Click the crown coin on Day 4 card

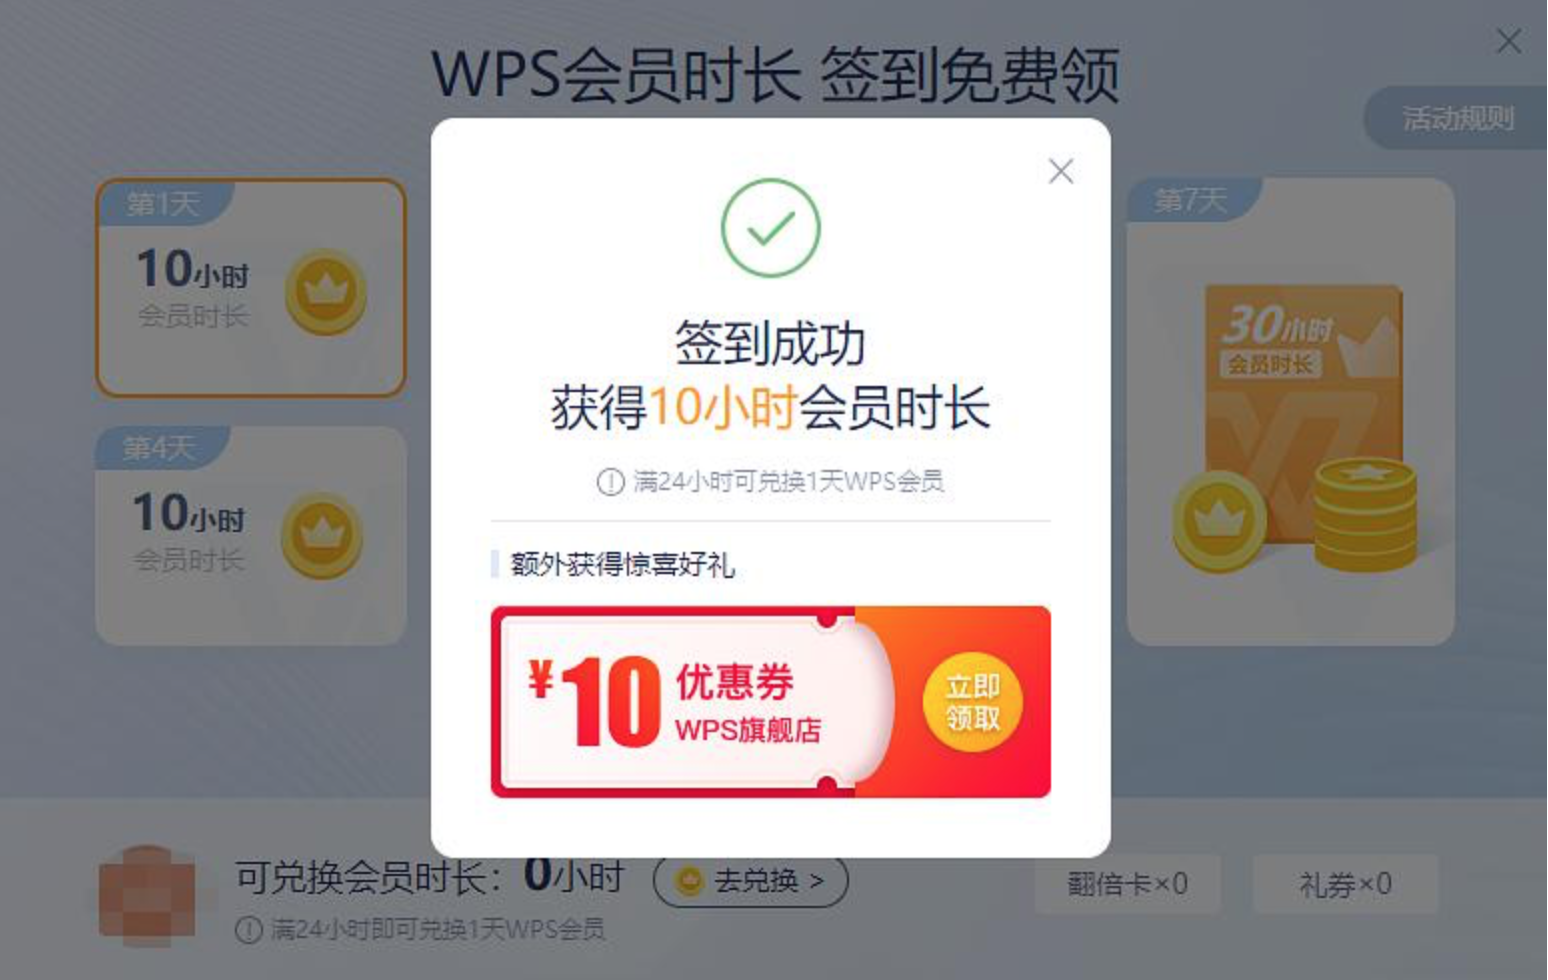click(322, 536)
